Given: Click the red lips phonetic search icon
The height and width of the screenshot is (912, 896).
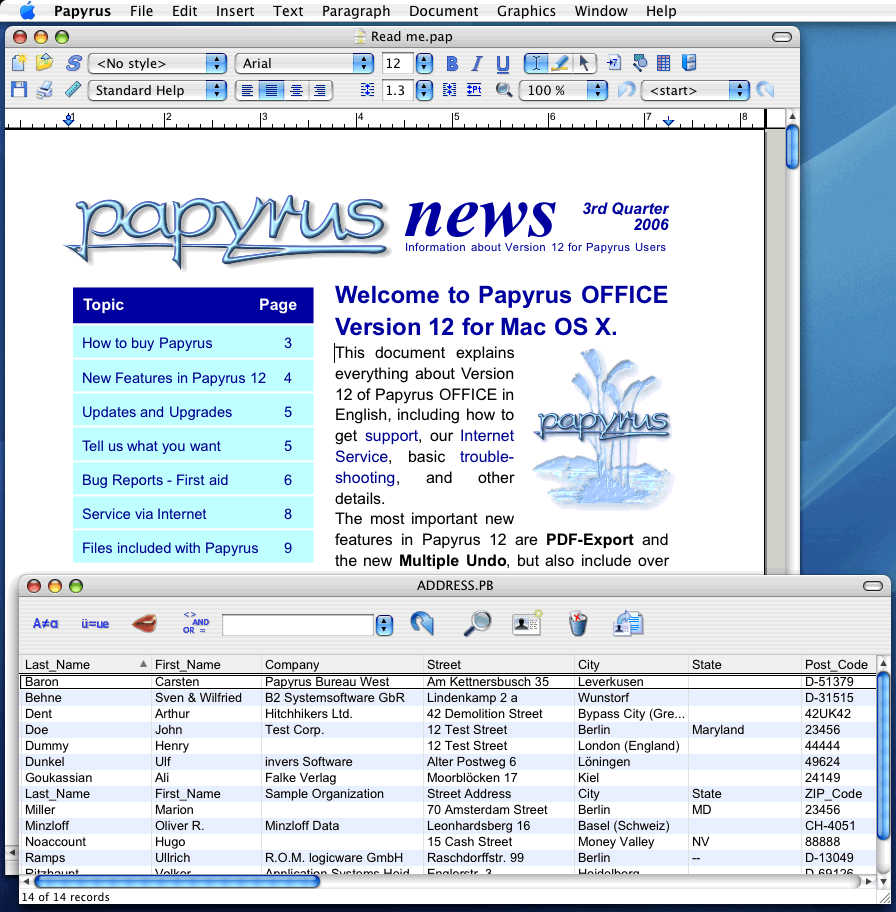Looking at the screenshot, I should [x=144, y=624].
